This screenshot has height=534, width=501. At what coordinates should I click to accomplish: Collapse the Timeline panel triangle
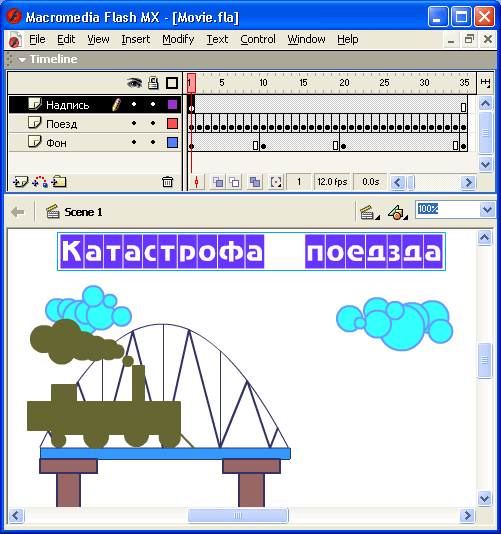click(x=22, y=60)
